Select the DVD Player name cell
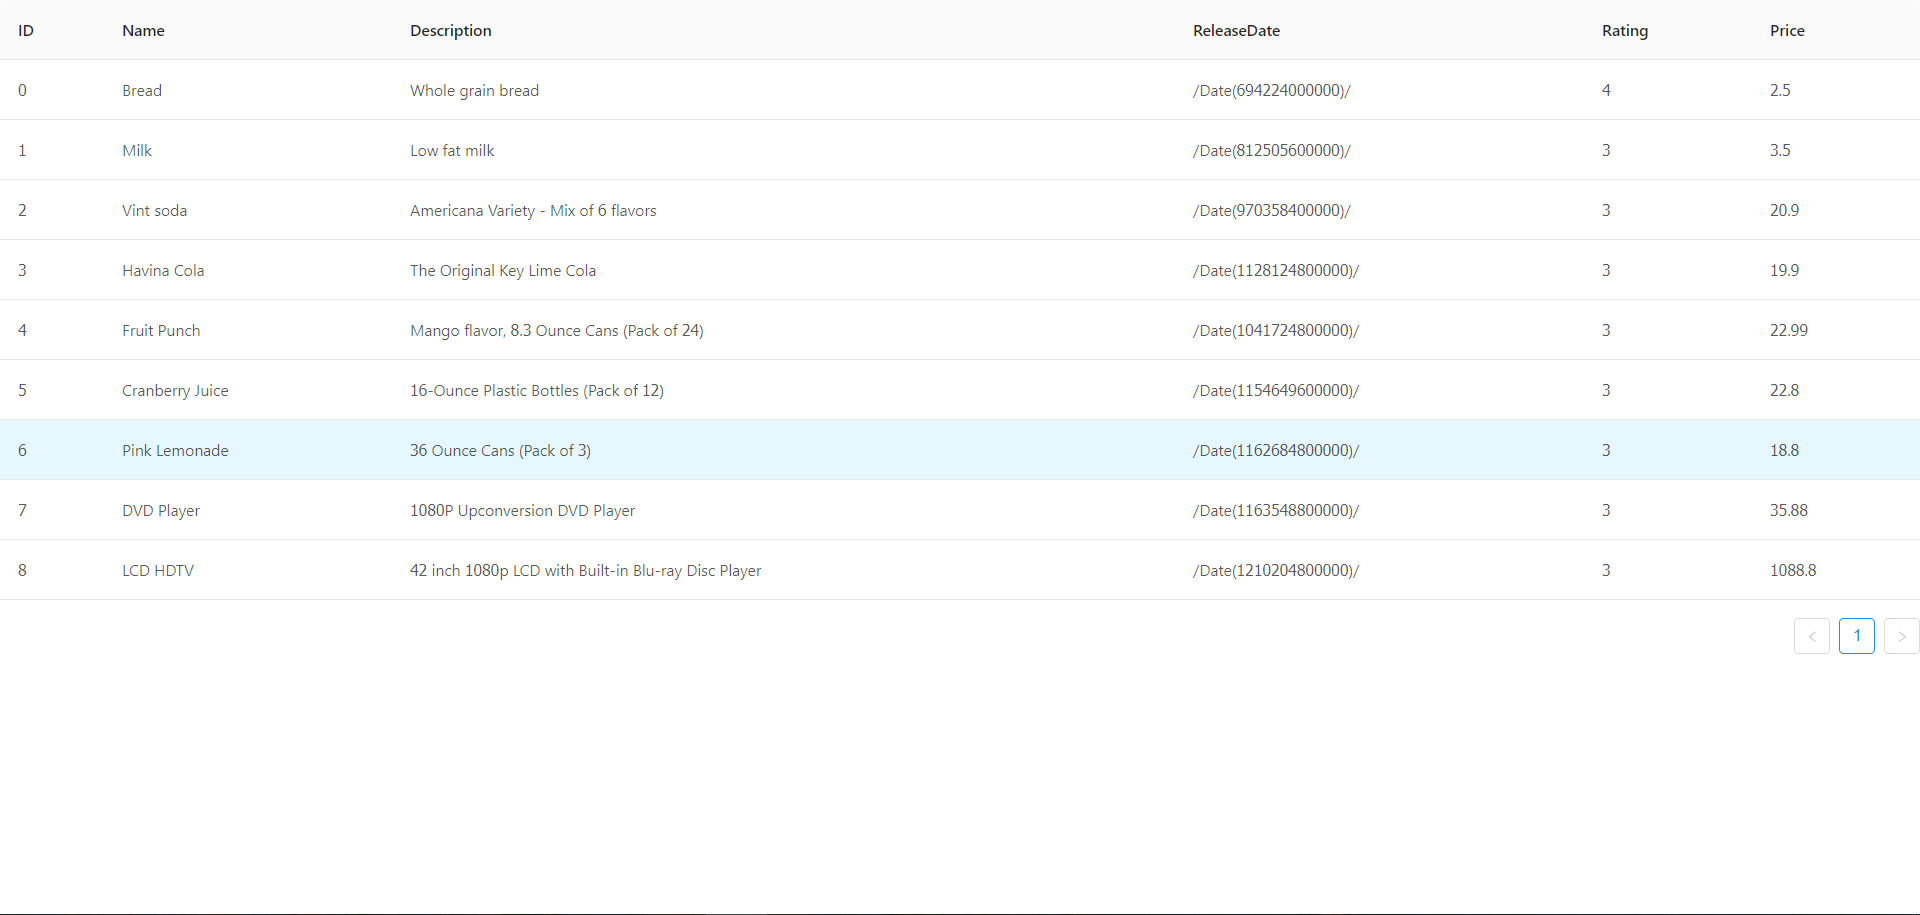This screenshot has height=915, width=1920. click(161, 511)
